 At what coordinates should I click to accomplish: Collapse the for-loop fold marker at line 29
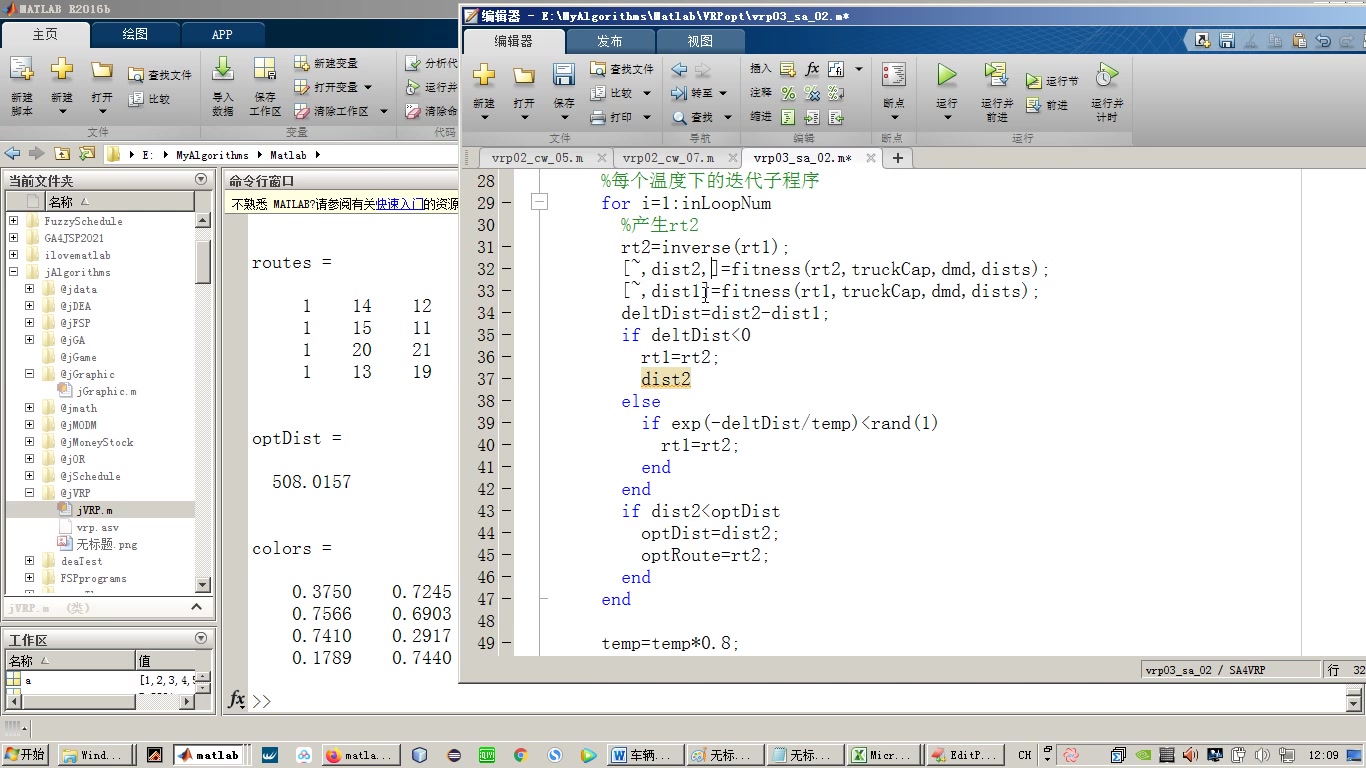[x=539, y=202]
